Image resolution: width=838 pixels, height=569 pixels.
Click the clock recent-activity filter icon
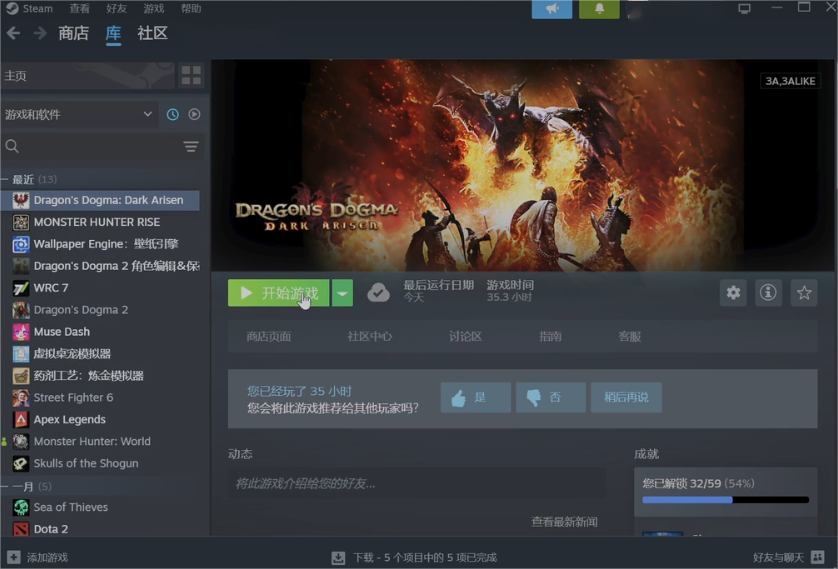coord(173,115)
